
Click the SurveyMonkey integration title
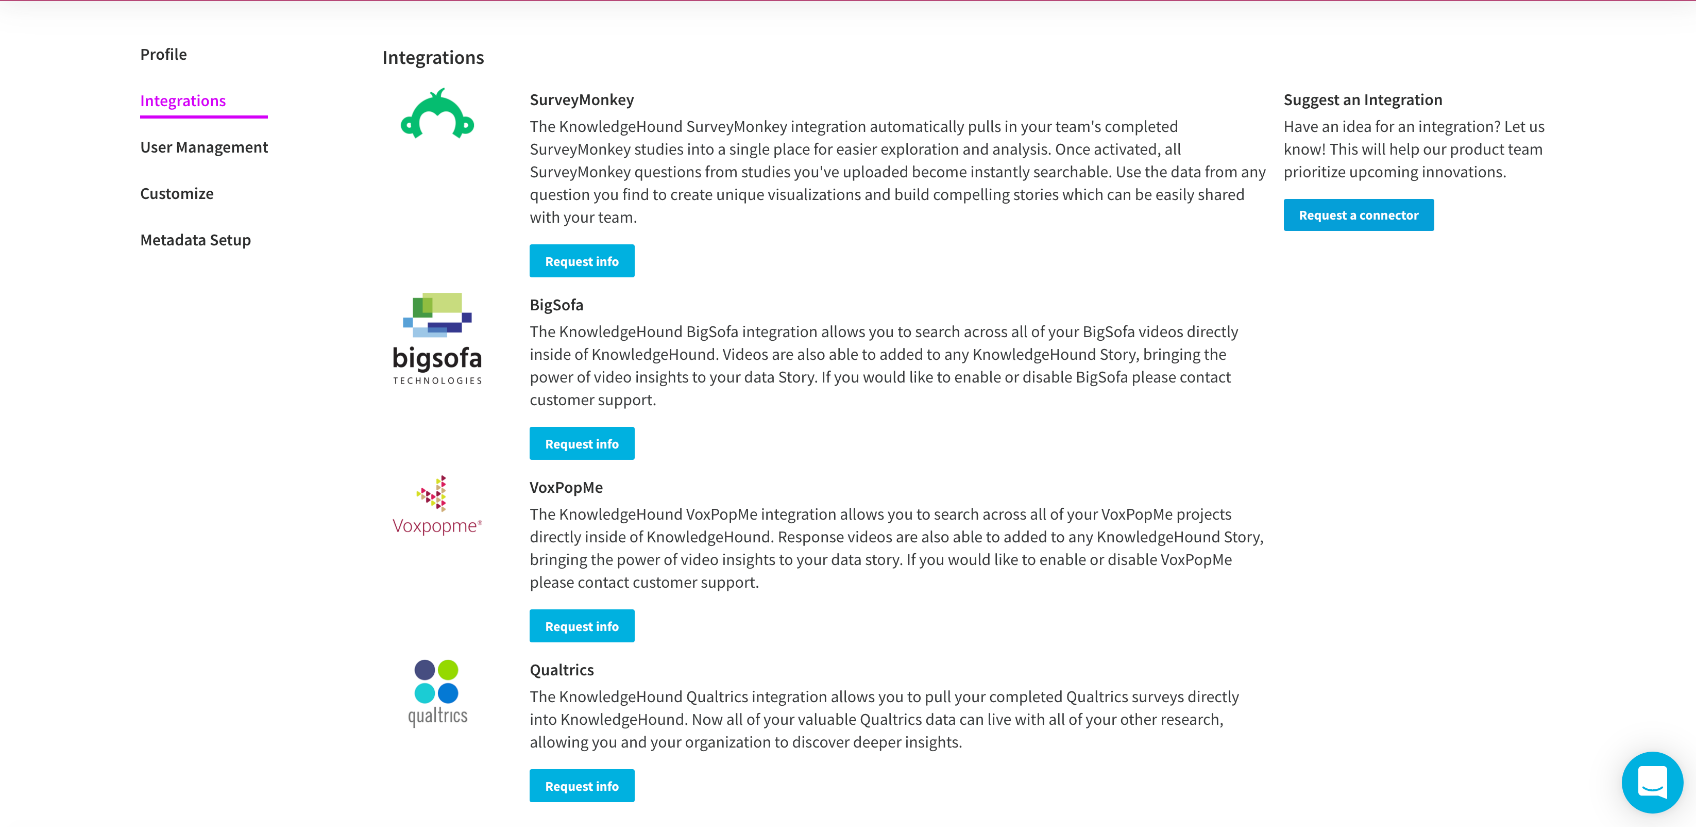[582, 100]
